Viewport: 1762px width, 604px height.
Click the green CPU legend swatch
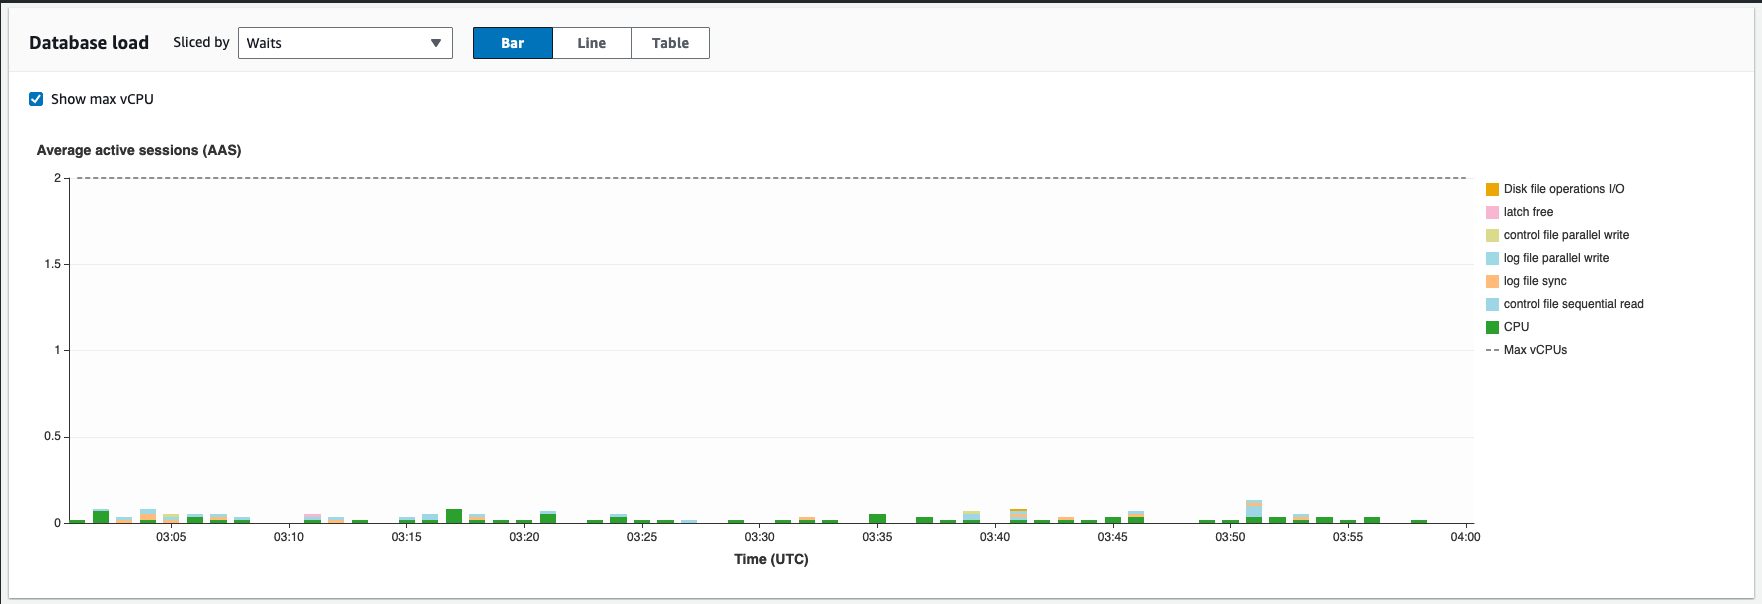pyautogui.click(x=1492, y=327)
